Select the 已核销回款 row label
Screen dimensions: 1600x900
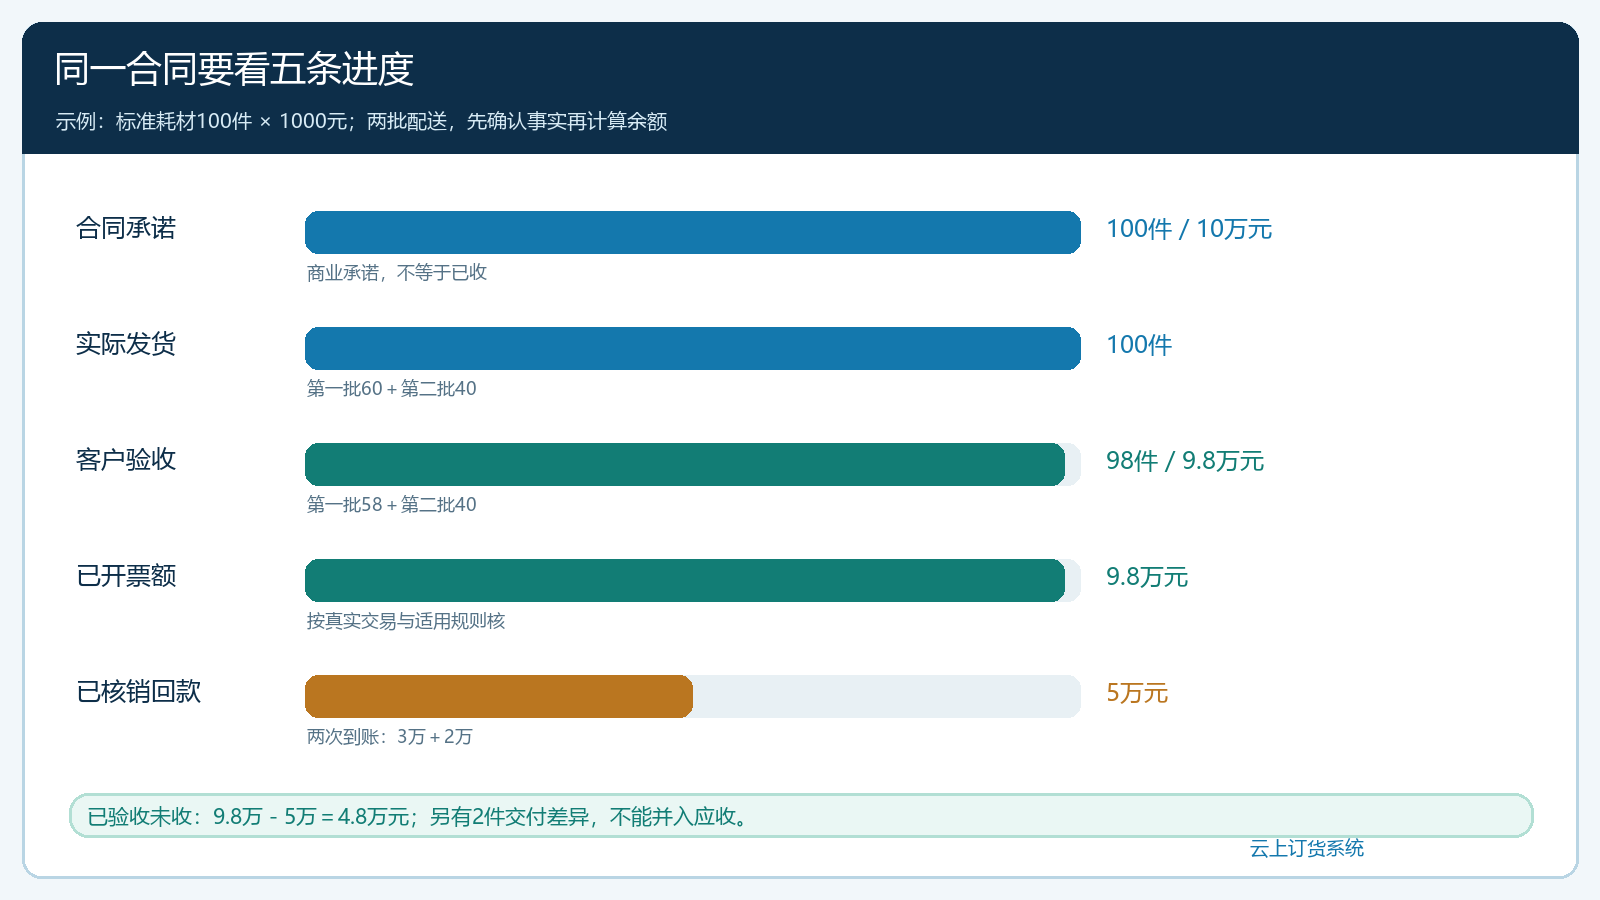tap(139, 691)
